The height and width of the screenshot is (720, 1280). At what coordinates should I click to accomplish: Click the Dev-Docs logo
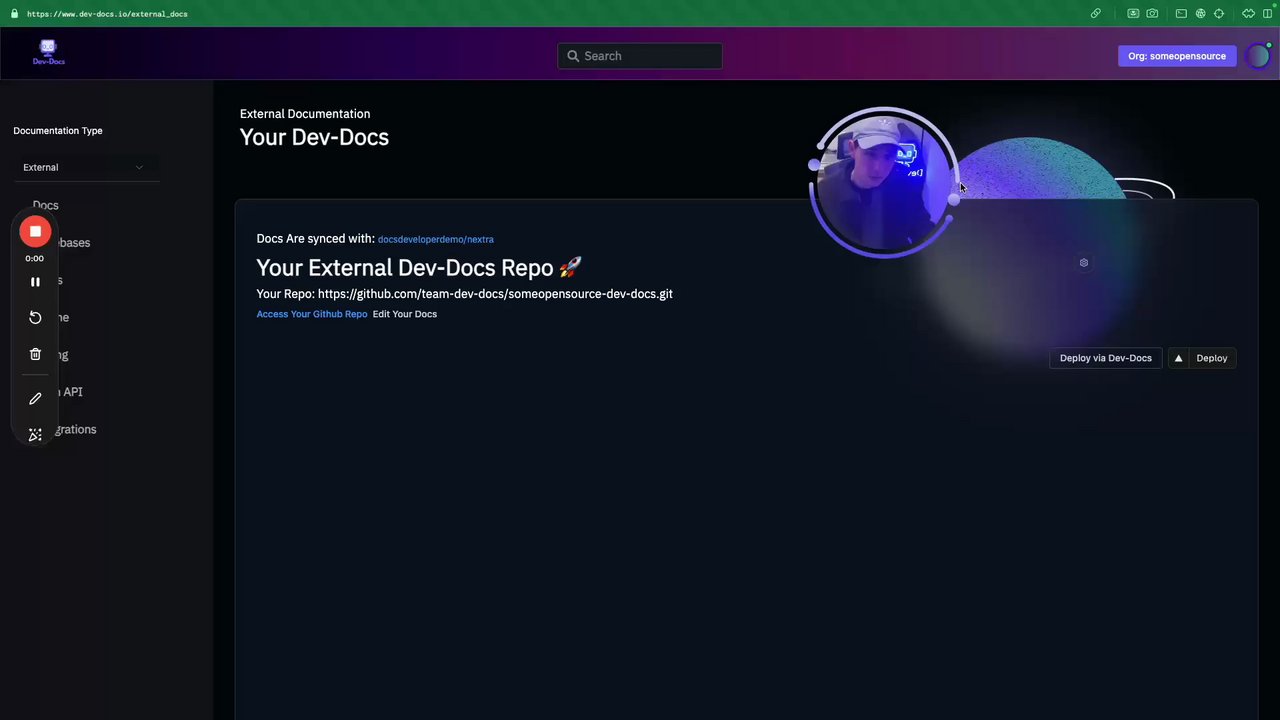(x=48, y=53)
